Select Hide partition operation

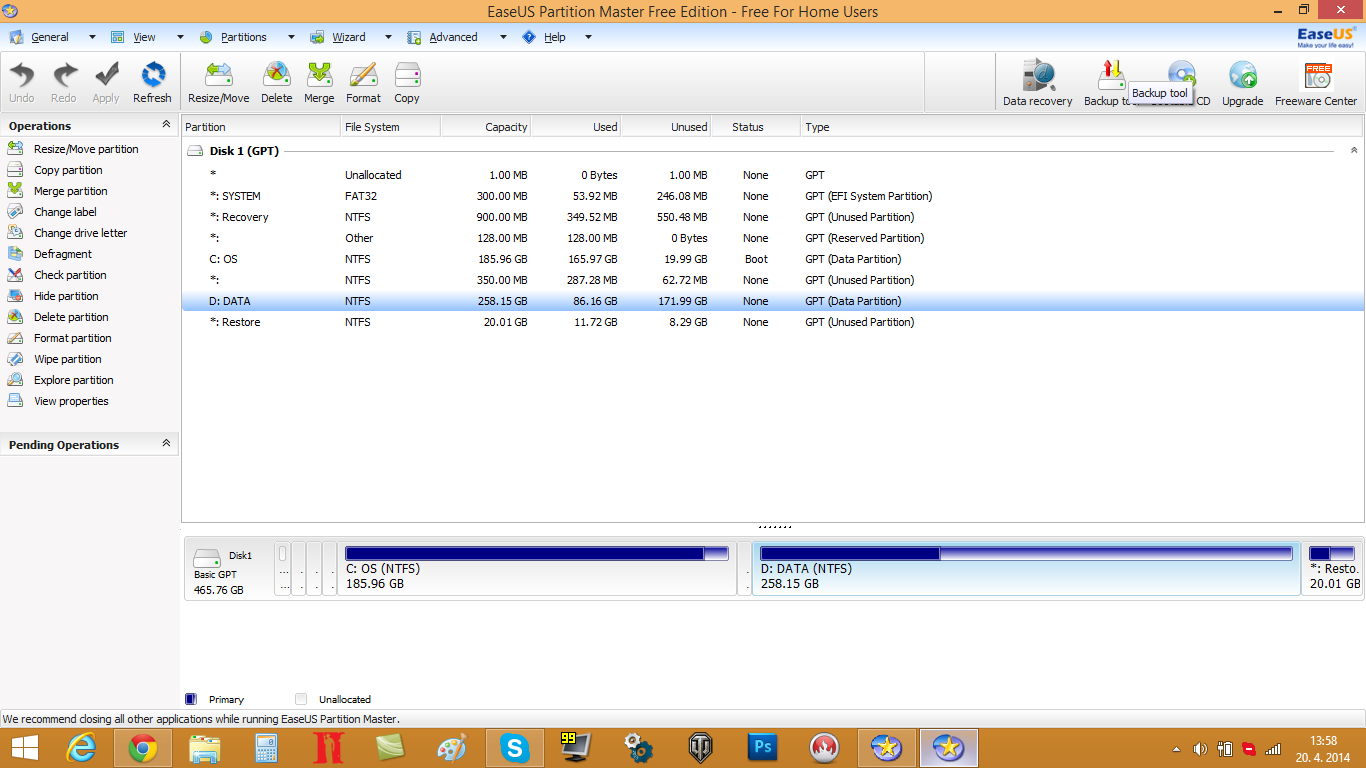point(66,296)
